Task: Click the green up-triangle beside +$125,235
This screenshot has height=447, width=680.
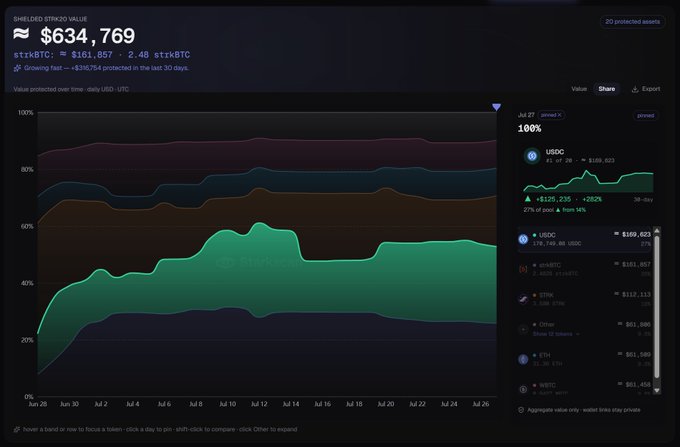Action: coord(528,199)
